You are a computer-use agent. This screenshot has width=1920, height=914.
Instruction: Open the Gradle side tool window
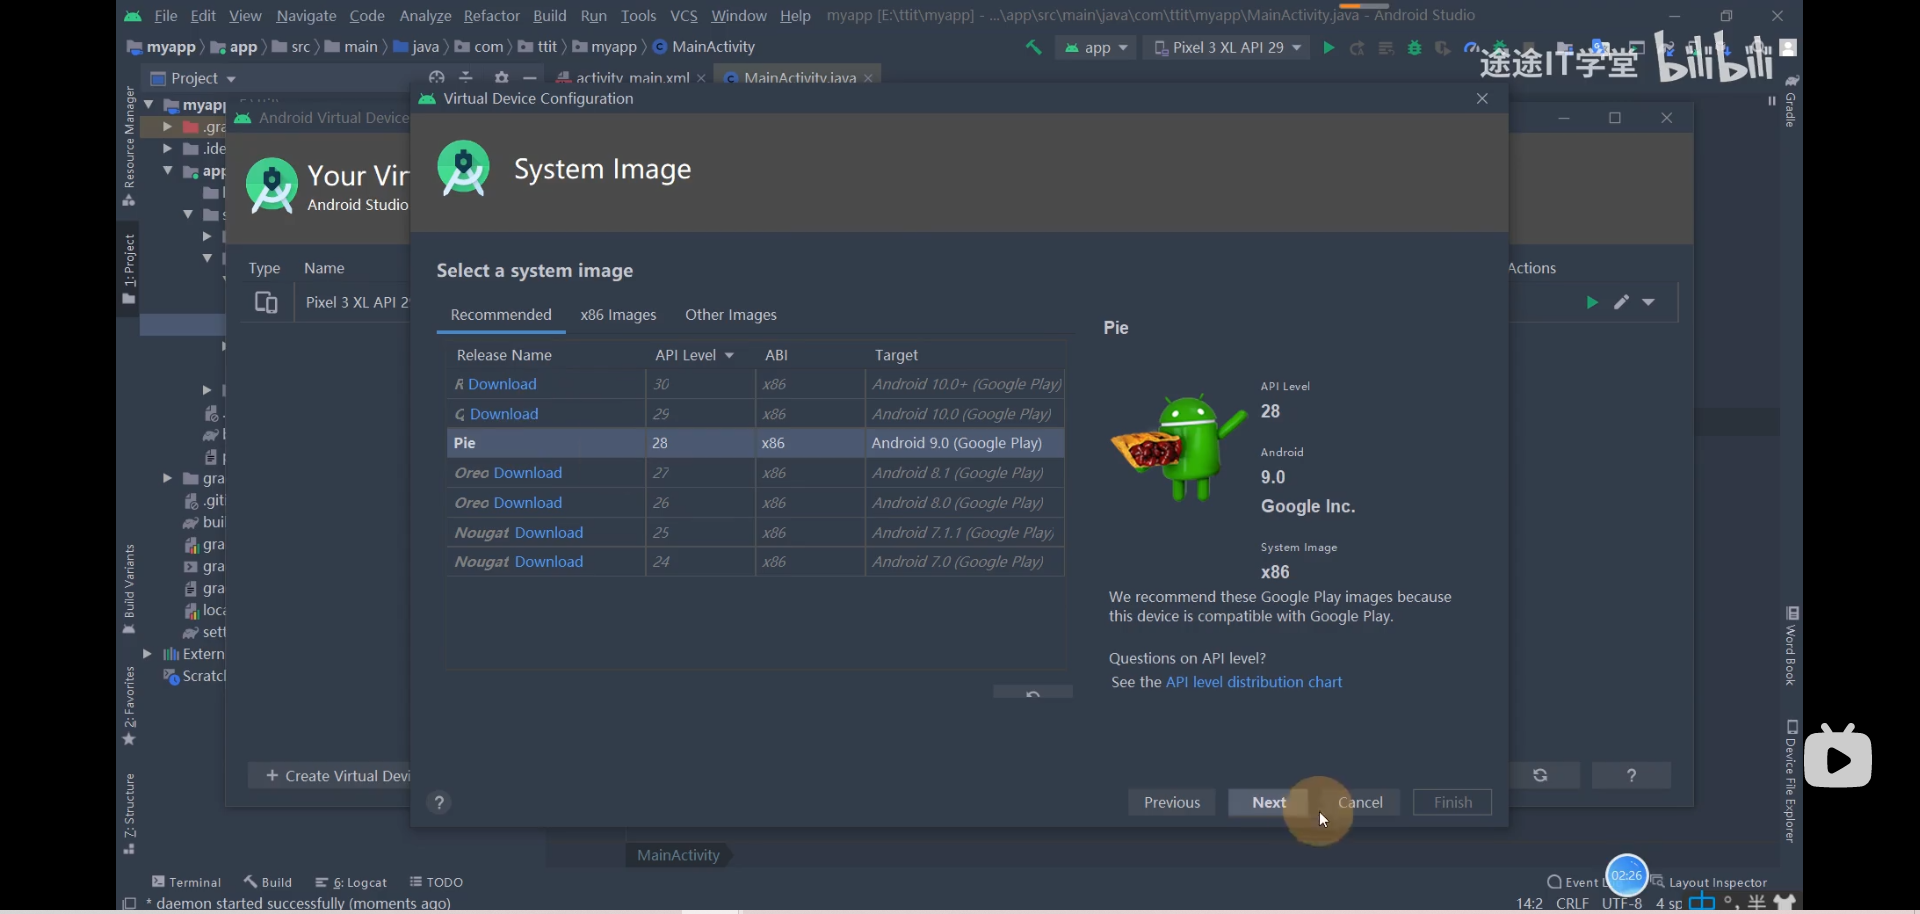click(x=1791, y=102)
